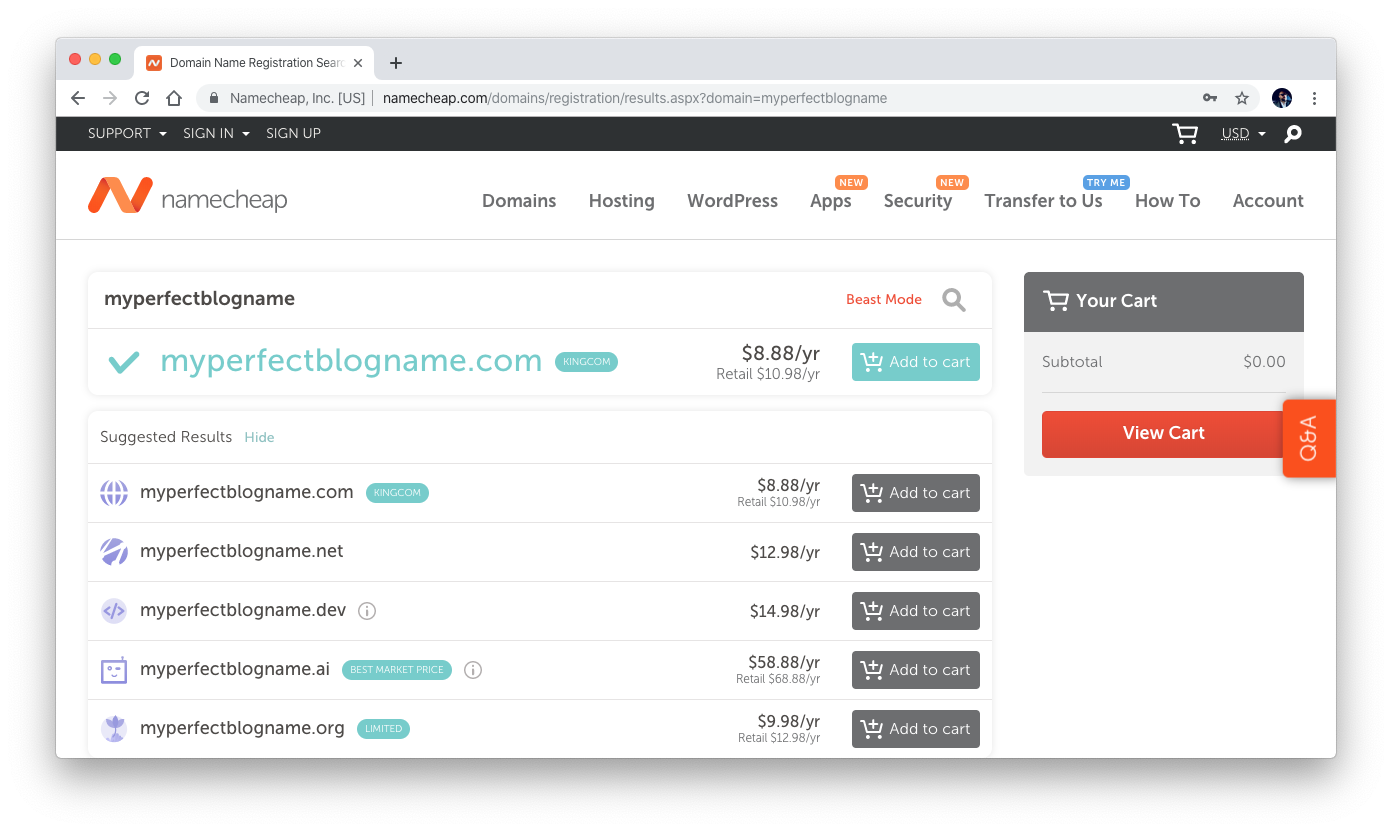Viewport: 1392px width, 832px height.
Task: Click the LIMITED badge on .org
Action: (x=383, y=729)
